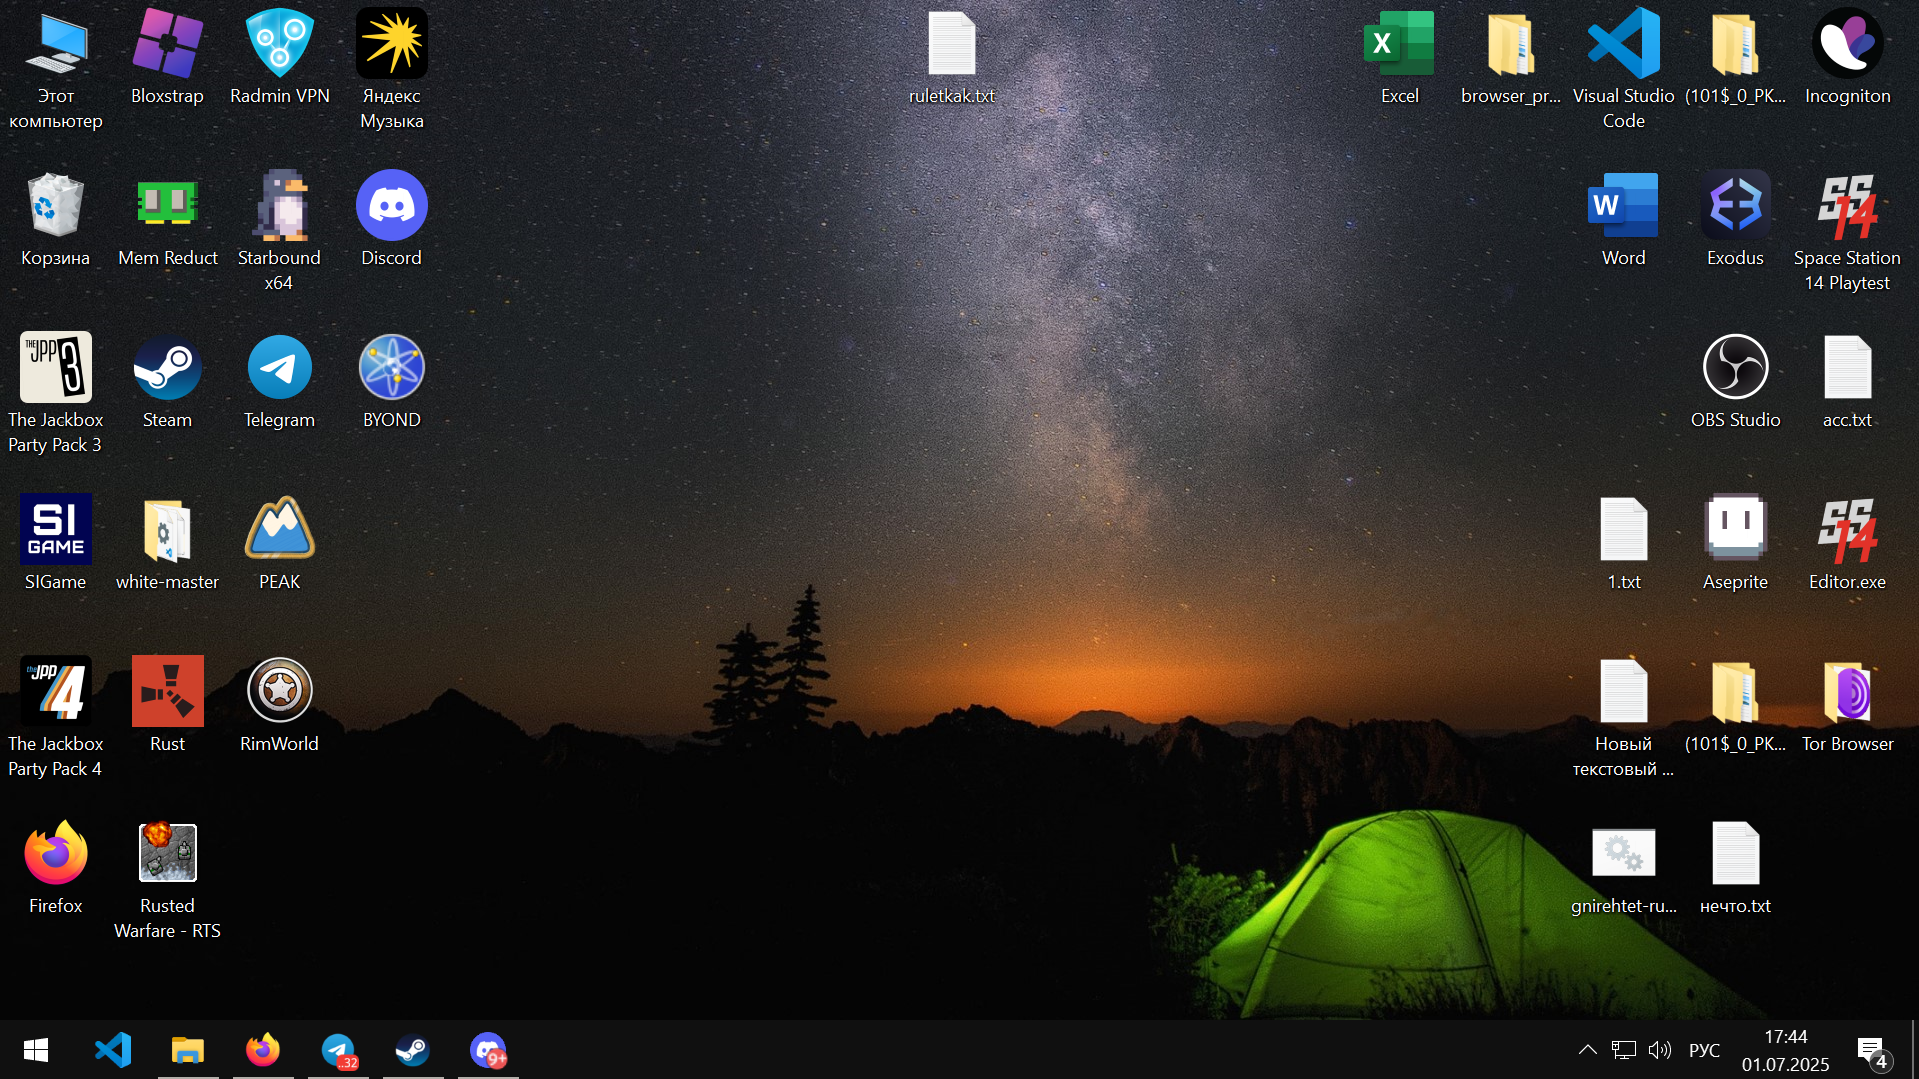Select the нечто.txt file
Screen dimensions: 1919x1079
(x=1735, y=868)
